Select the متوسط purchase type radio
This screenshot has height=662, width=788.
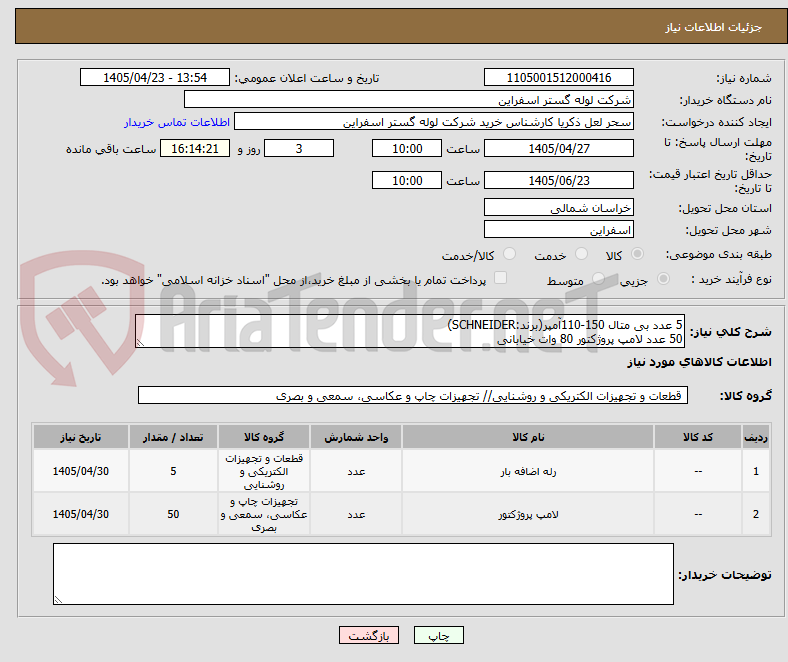pyautogui.click(x=598, y=278)
